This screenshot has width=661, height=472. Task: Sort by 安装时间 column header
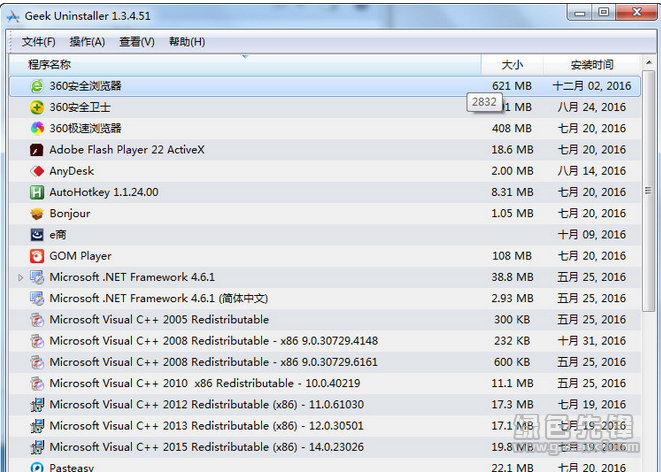click(x=592, y=64)
